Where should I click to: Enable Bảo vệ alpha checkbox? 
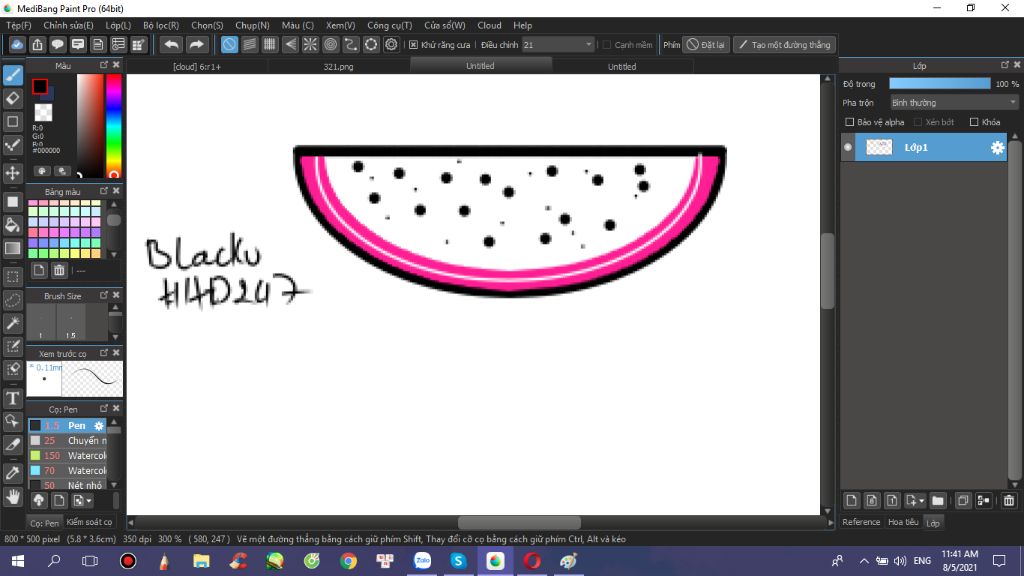coord(850,122)
